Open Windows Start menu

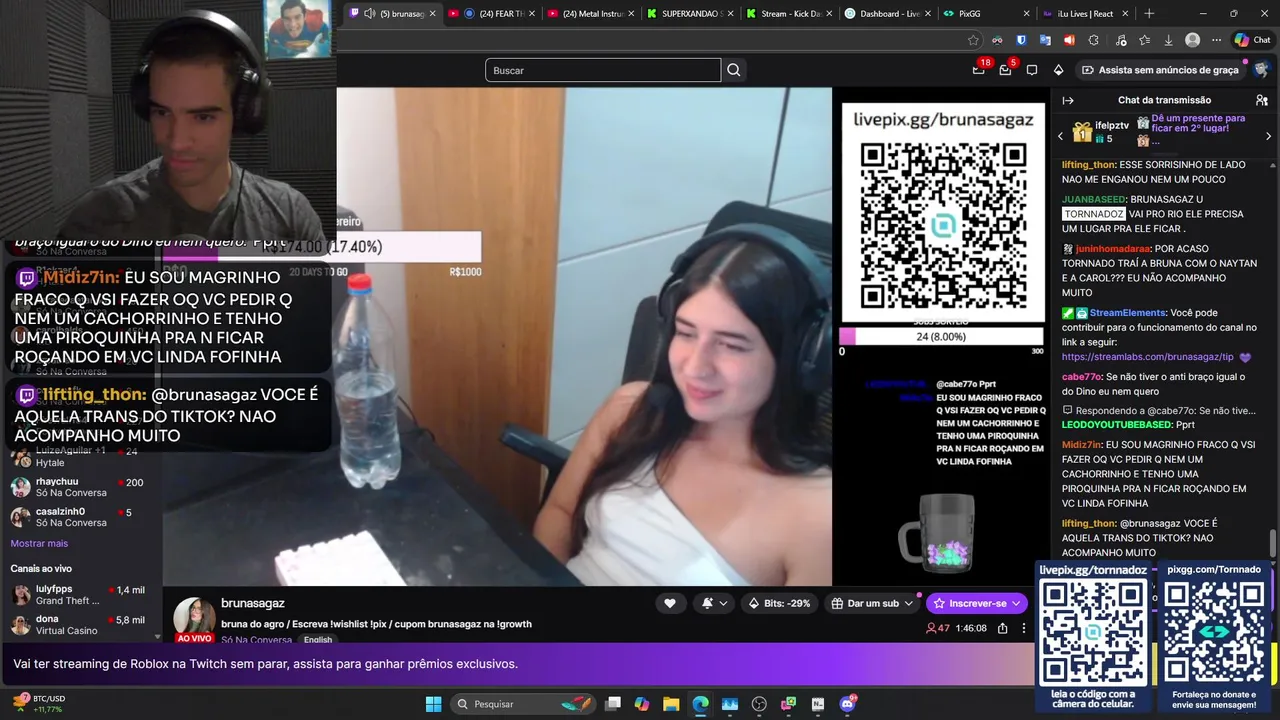point(433,704)
